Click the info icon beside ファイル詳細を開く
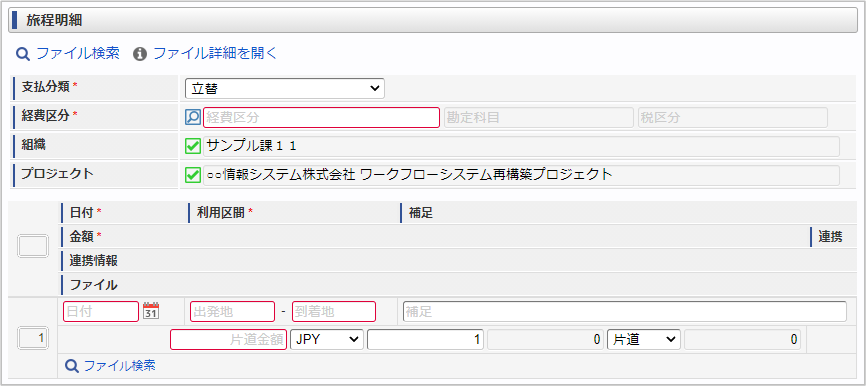The width and height of the screenshot is (866, 386). [140, 54]
